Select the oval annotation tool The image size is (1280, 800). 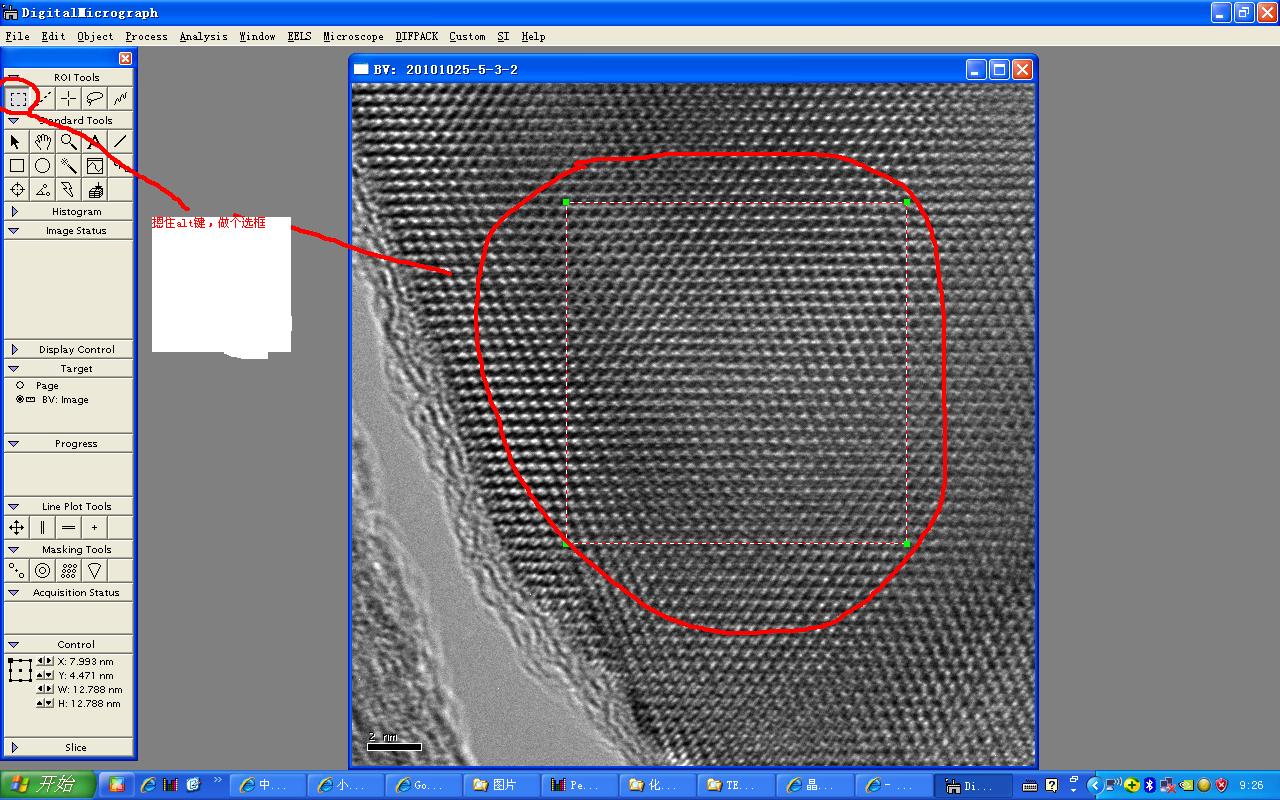[x=42, y=165]
